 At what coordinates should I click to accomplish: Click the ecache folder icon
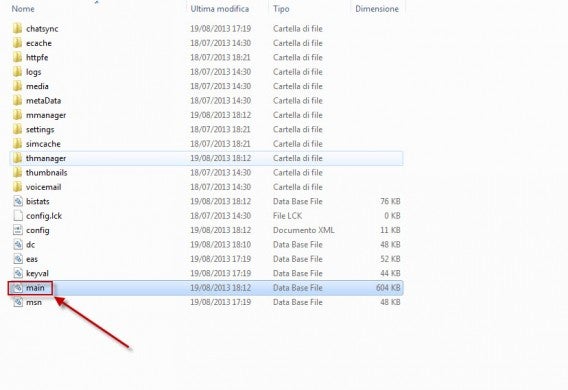17,43
